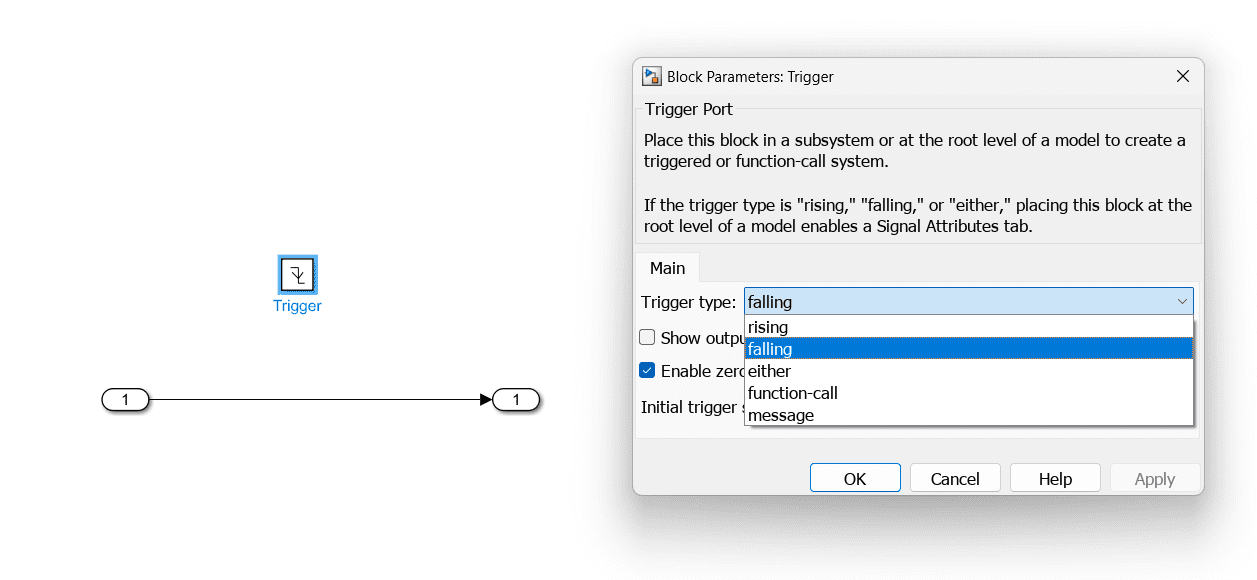Click the Apply button
Viewport: 1257px width, 580px height.
(x=1154, y=479)
